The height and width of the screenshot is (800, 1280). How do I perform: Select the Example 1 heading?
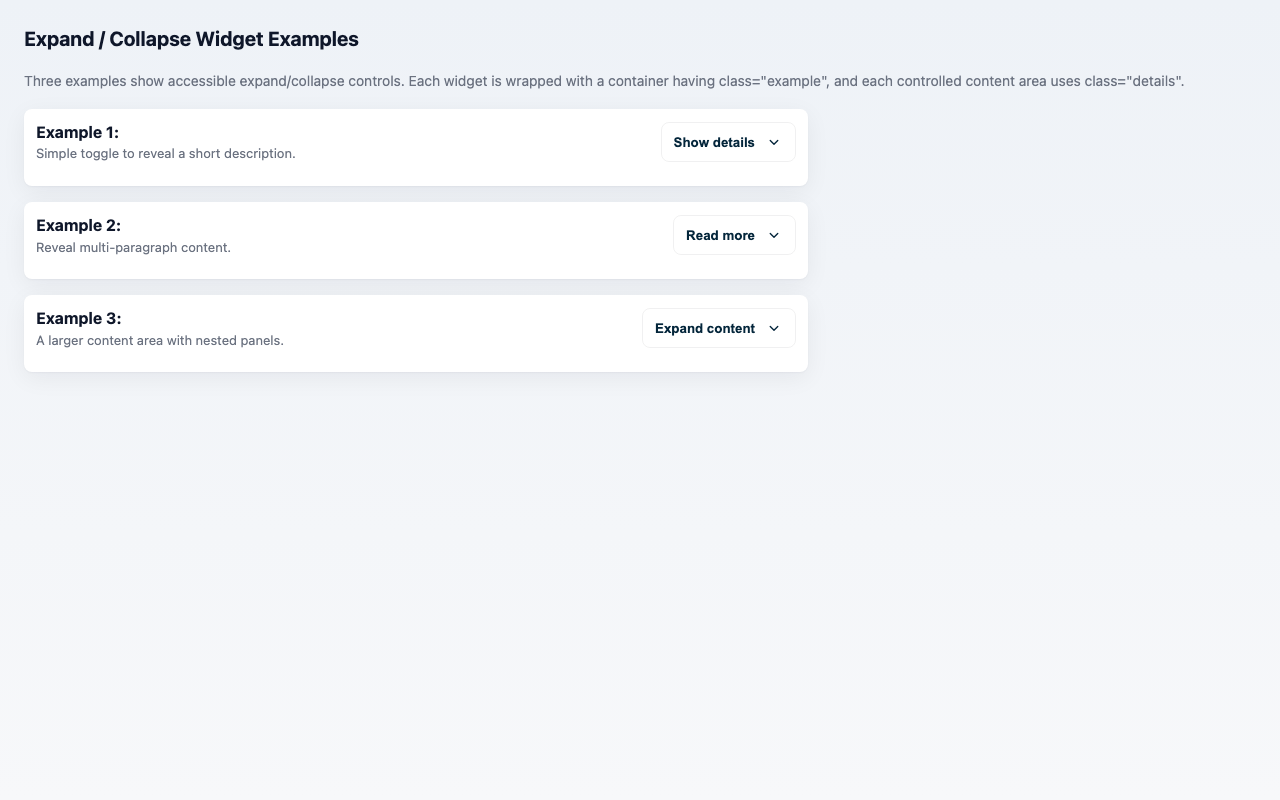coord(77,132)
